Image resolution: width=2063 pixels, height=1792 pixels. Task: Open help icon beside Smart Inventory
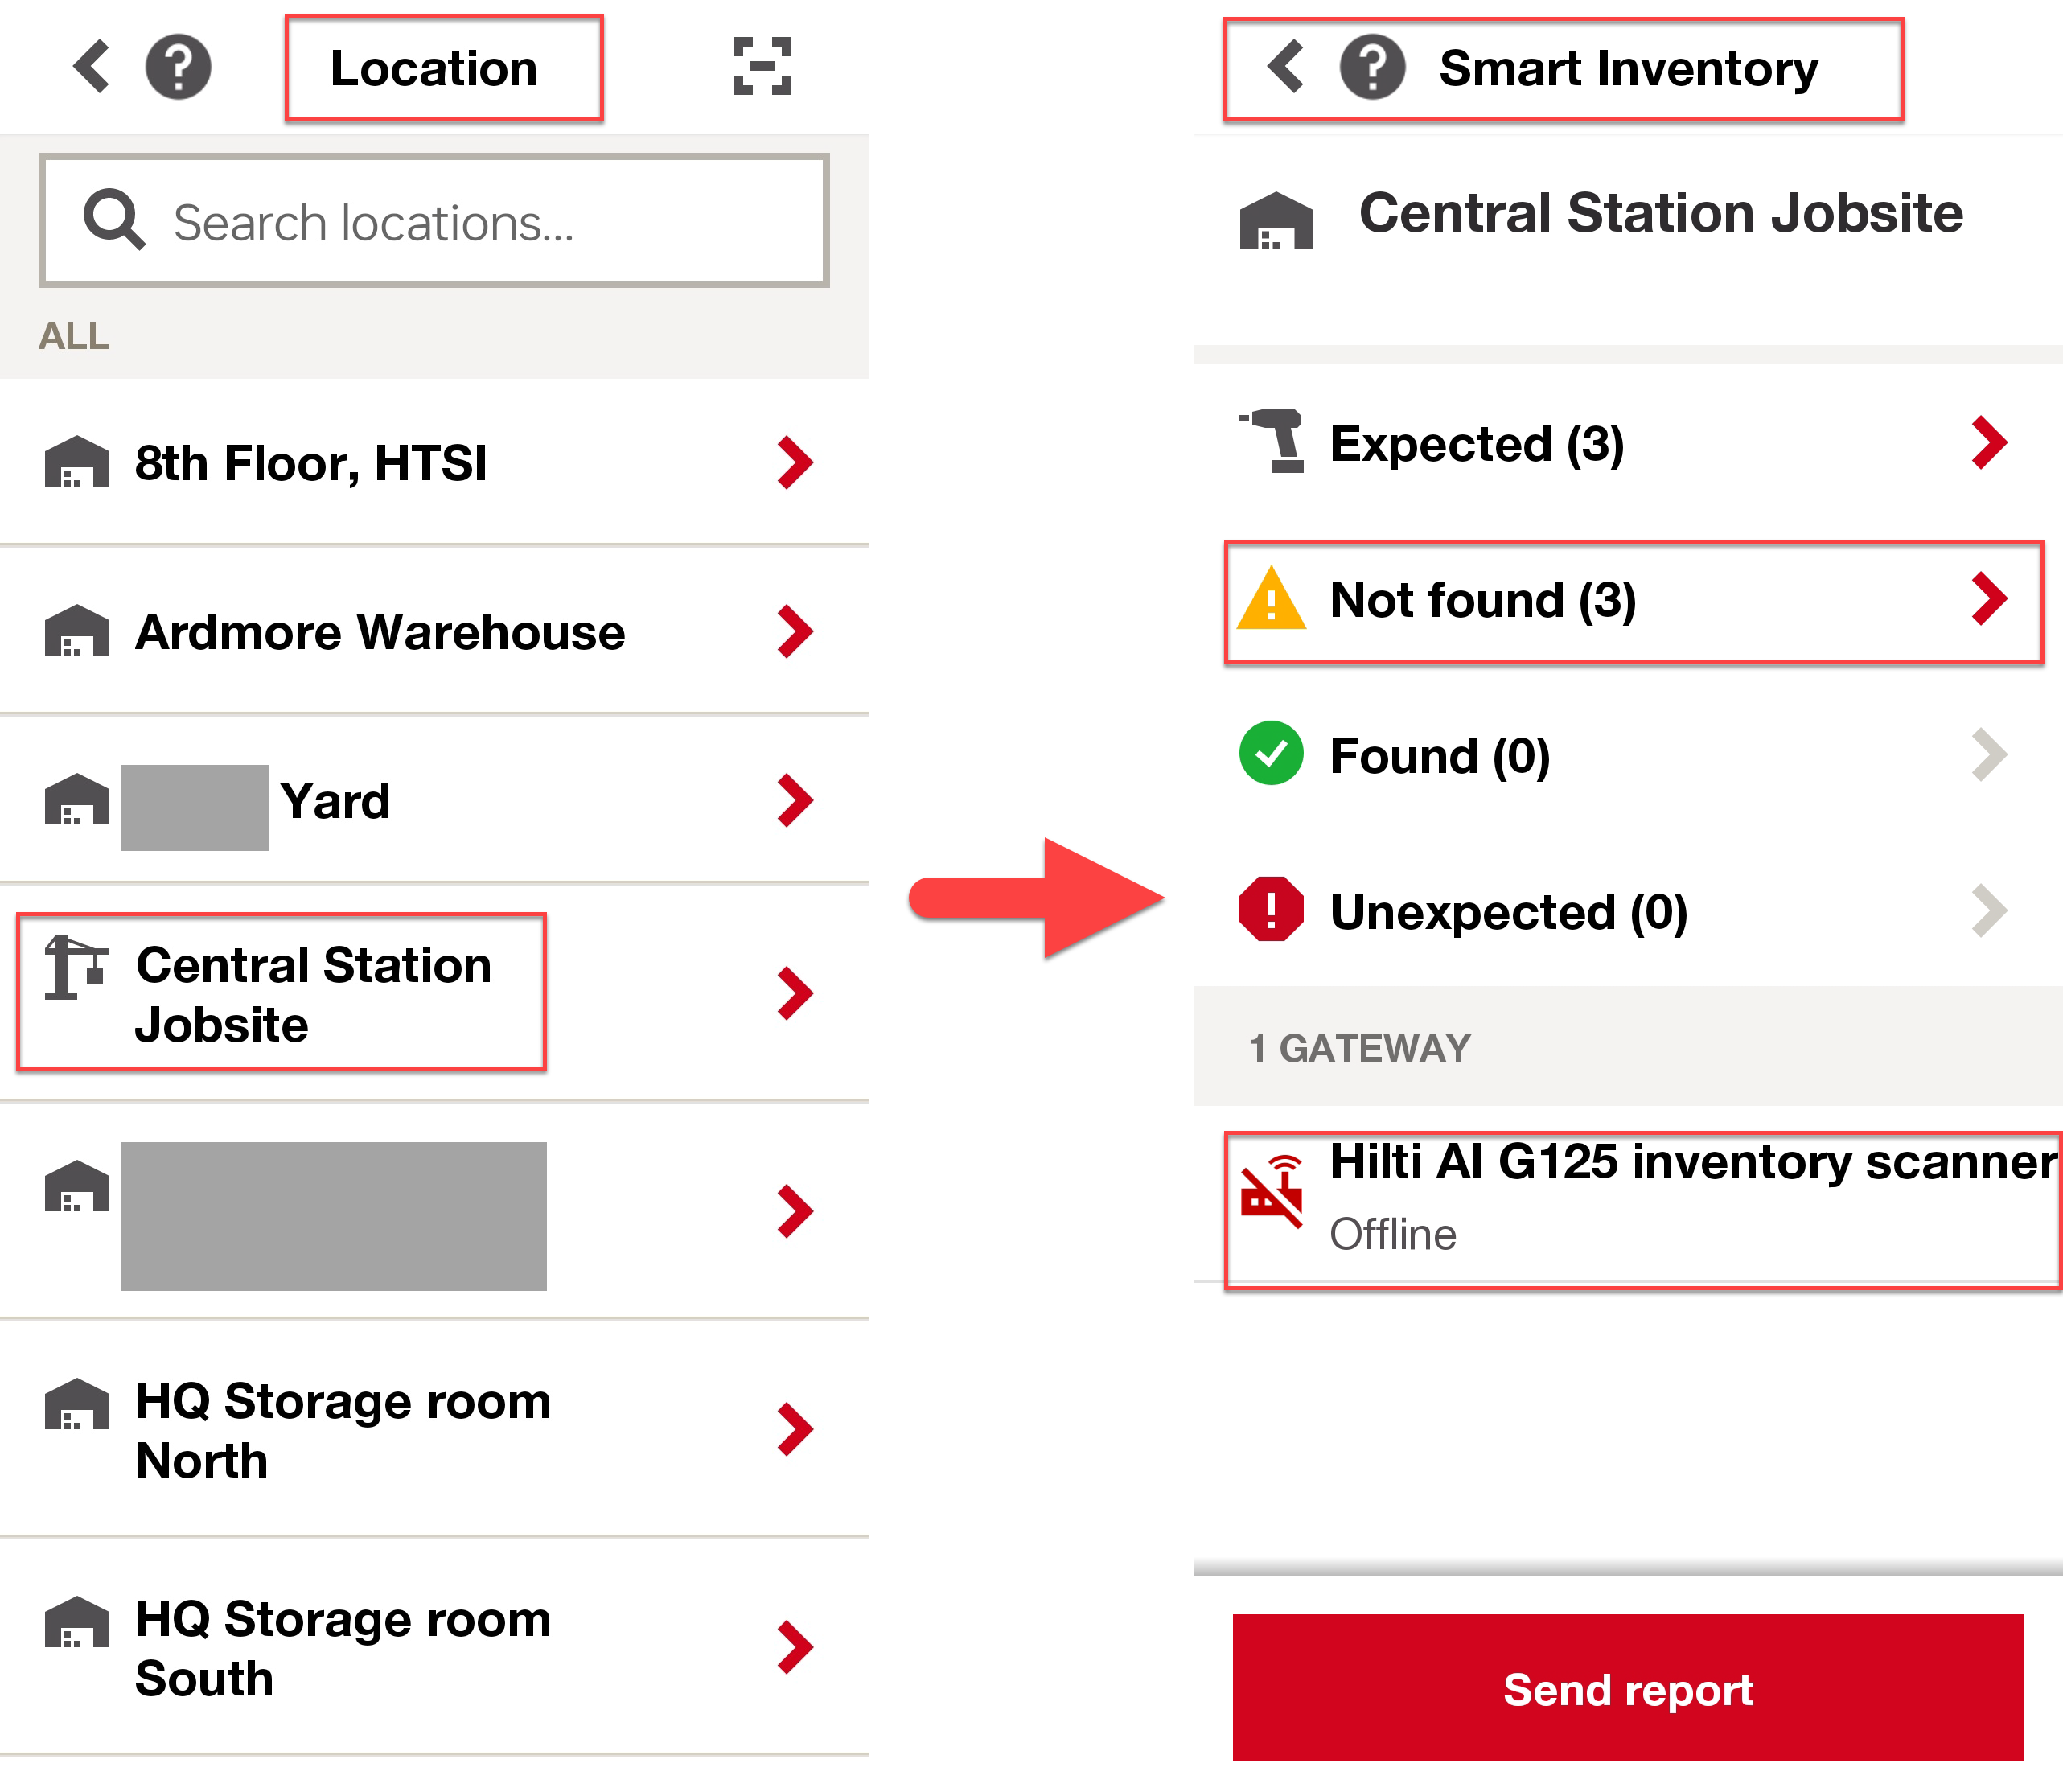pyautogui.click(x=1373, y=67)
